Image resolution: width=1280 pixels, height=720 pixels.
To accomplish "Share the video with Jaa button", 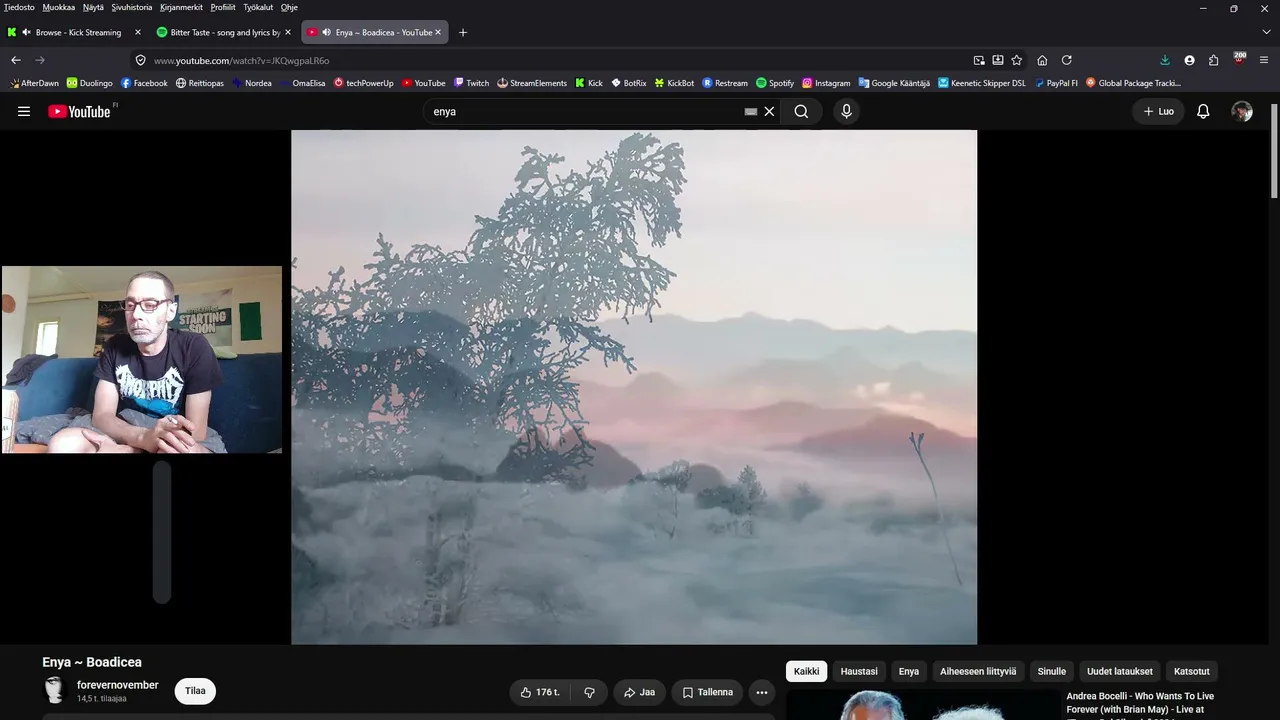I will pos(639,692).
